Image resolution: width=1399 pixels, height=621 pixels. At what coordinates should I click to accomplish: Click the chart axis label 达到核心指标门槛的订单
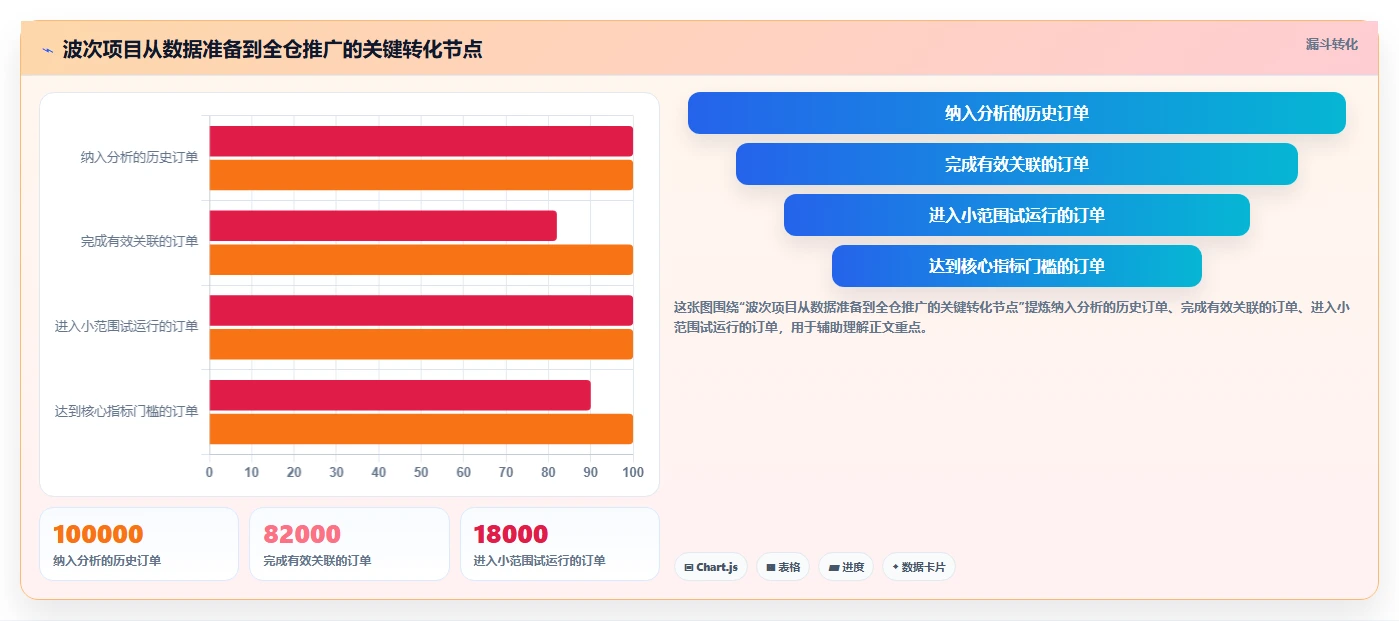[x=127, y=411]
